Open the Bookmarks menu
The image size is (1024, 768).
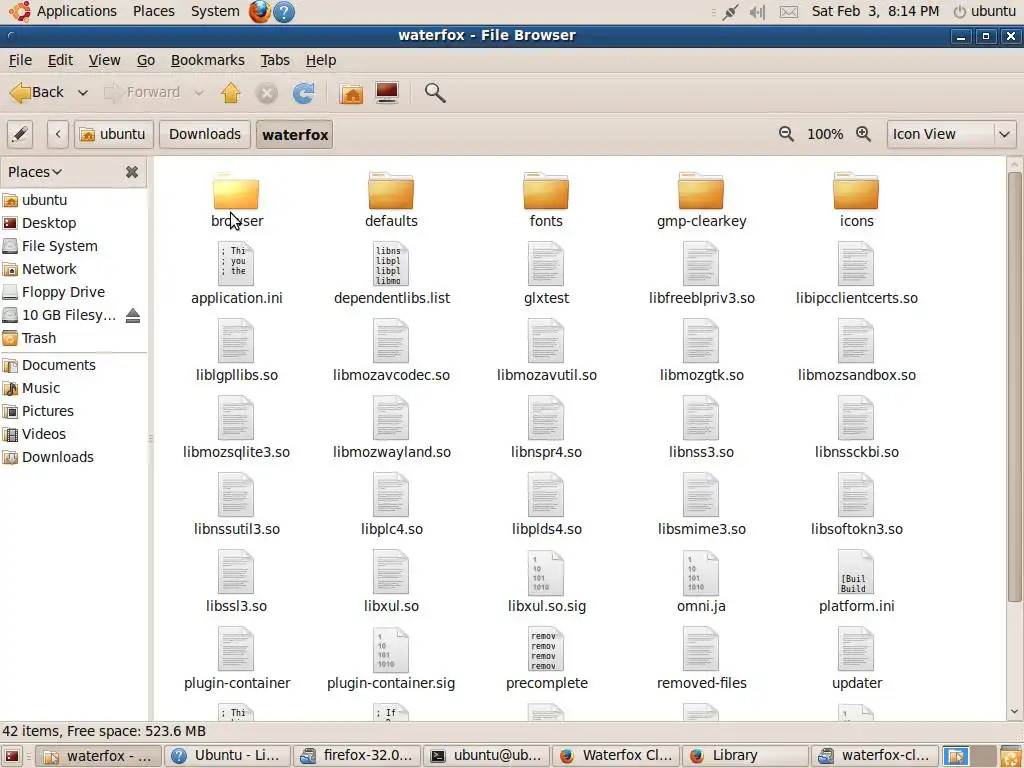208,60
